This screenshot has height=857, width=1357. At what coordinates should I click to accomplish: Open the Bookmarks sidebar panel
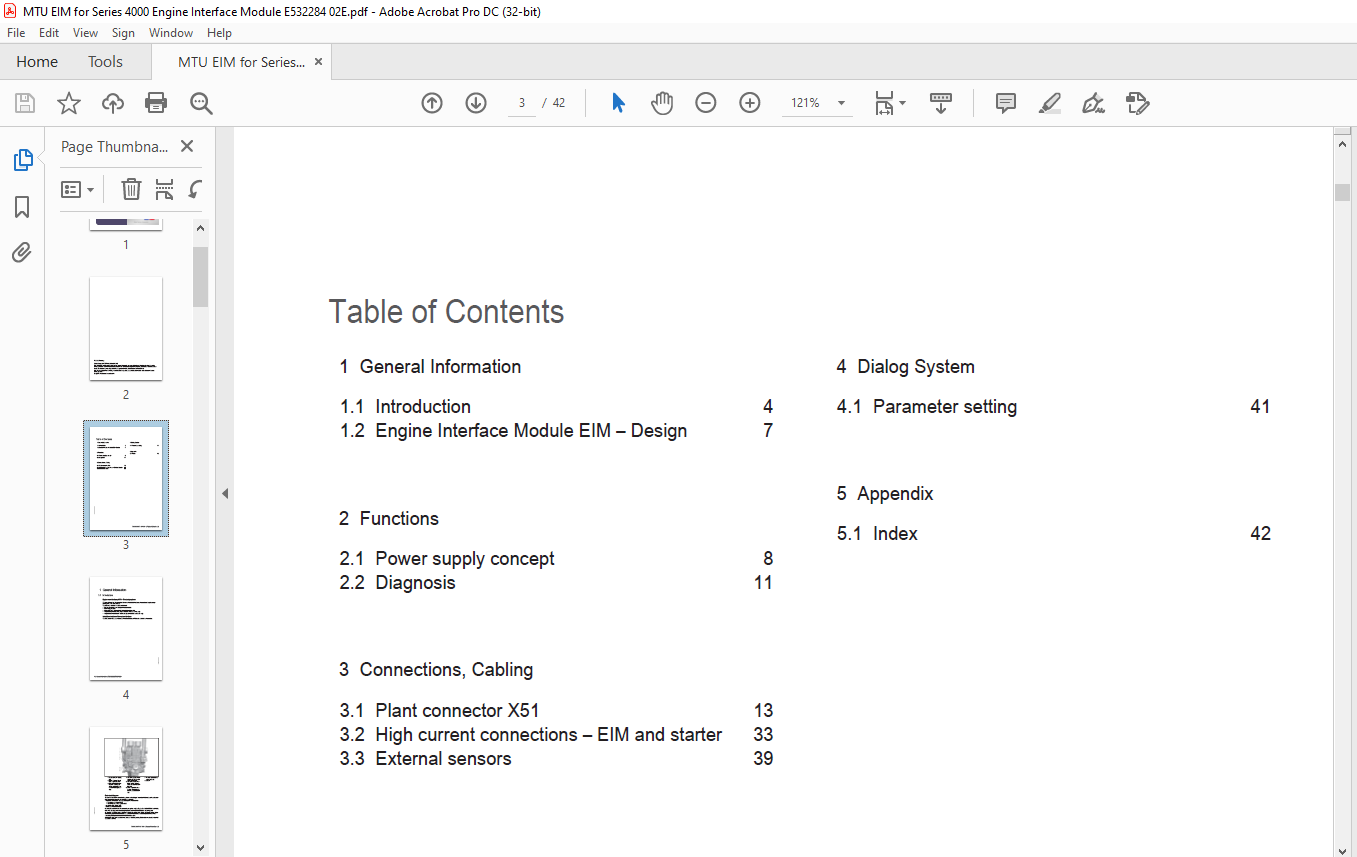click(22, 207)
